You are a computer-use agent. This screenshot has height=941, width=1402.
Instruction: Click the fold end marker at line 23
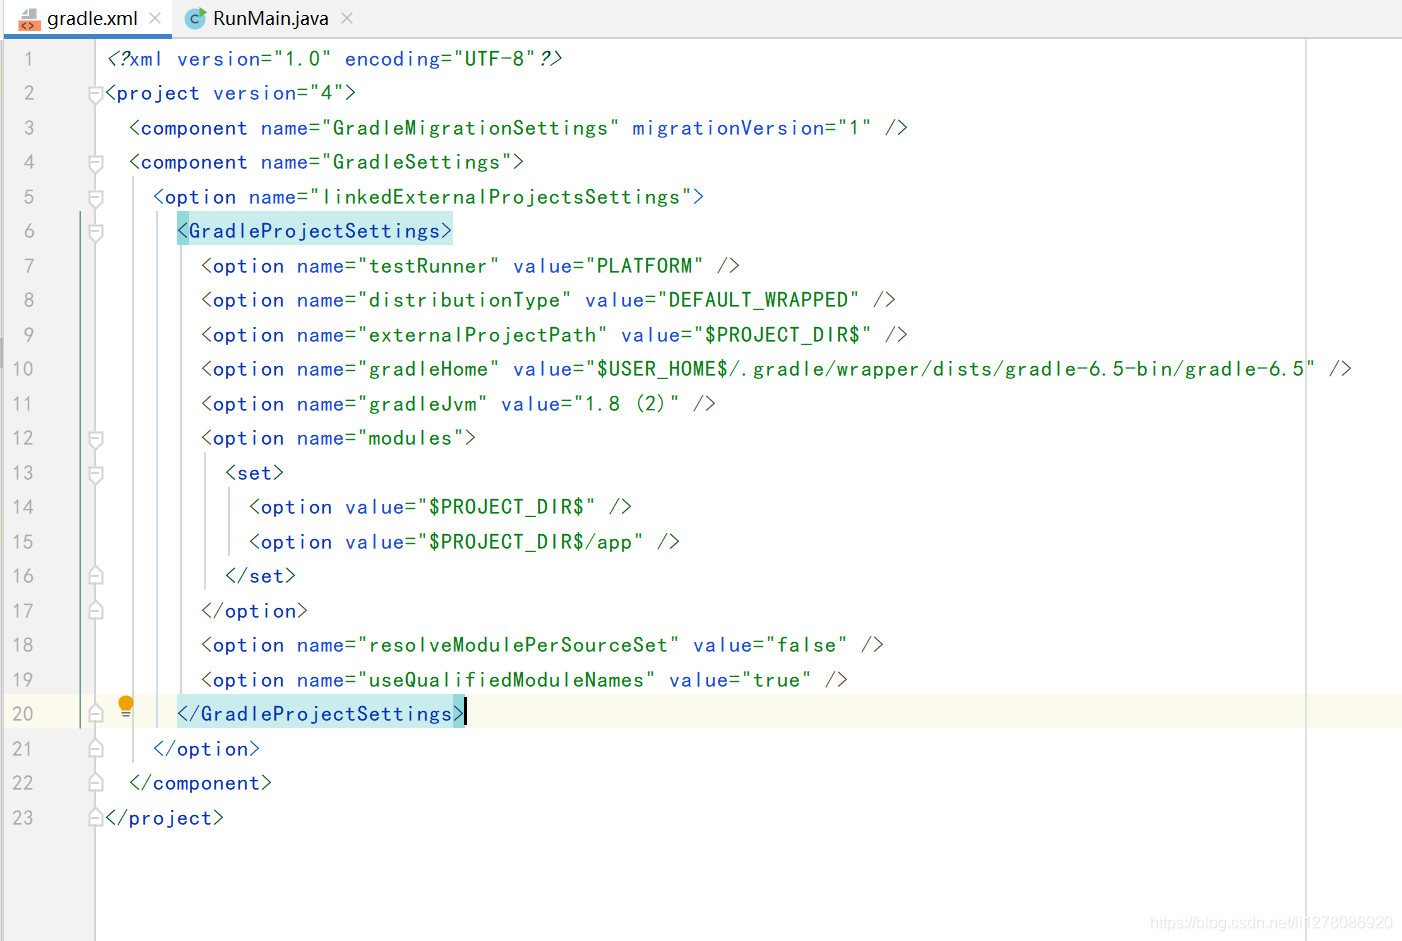(96, 817)
